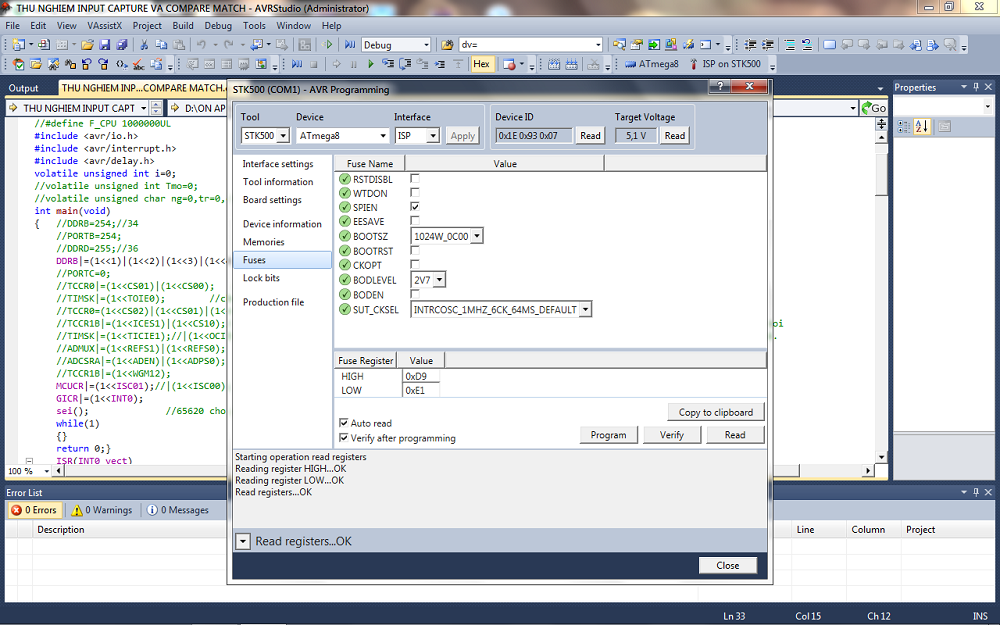Click Copy to clipboard button

coord(716,412)
